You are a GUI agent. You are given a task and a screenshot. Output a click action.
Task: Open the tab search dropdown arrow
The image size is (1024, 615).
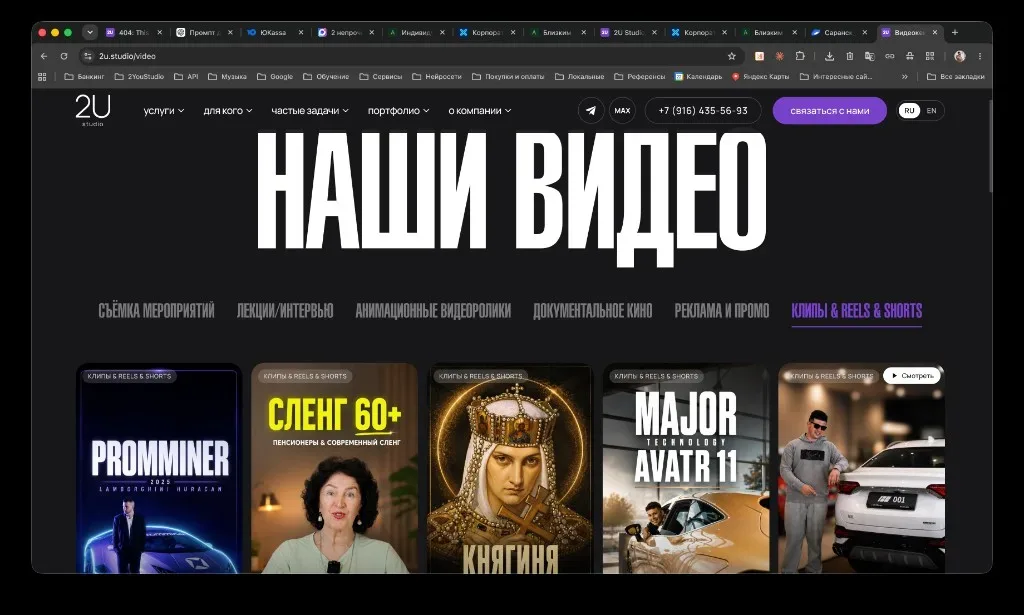point(90,32)
